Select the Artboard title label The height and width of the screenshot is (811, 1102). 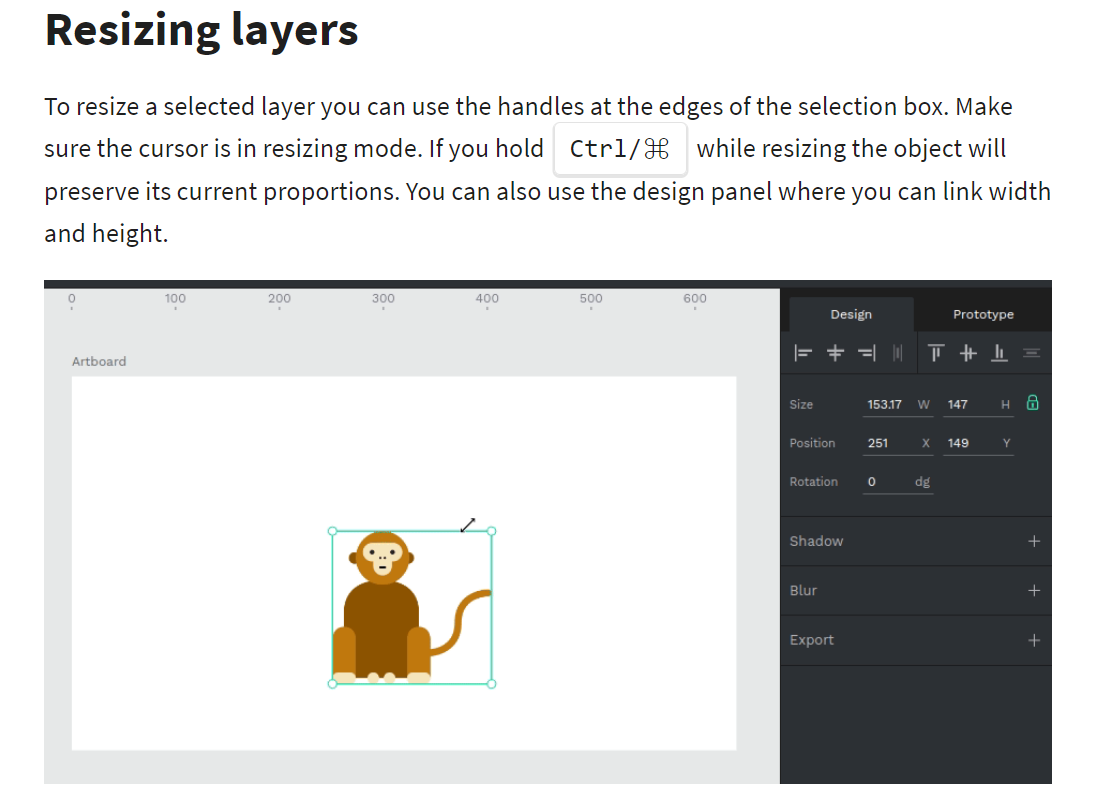click(x=99, y=361)
